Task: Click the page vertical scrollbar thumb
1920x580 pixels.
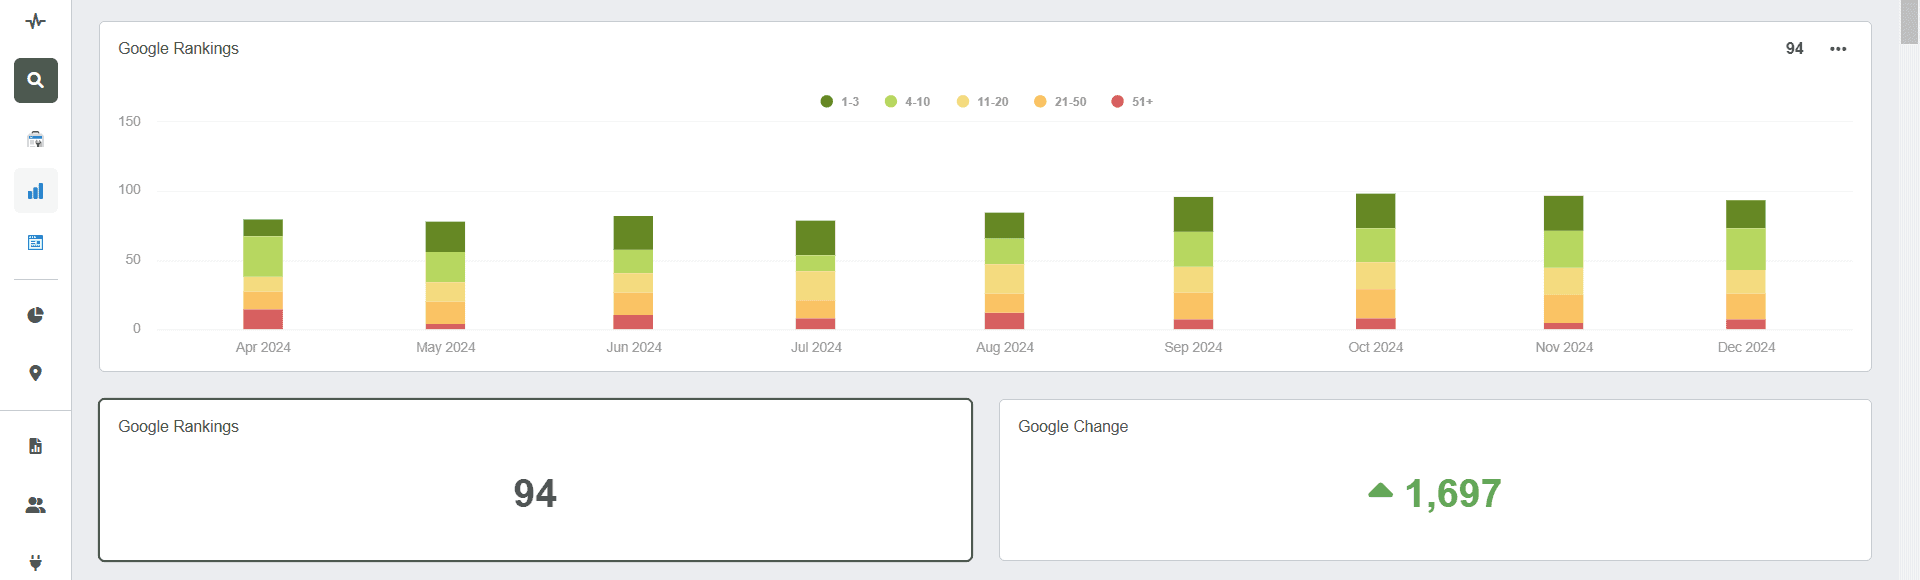Action: pos(1909,22)
